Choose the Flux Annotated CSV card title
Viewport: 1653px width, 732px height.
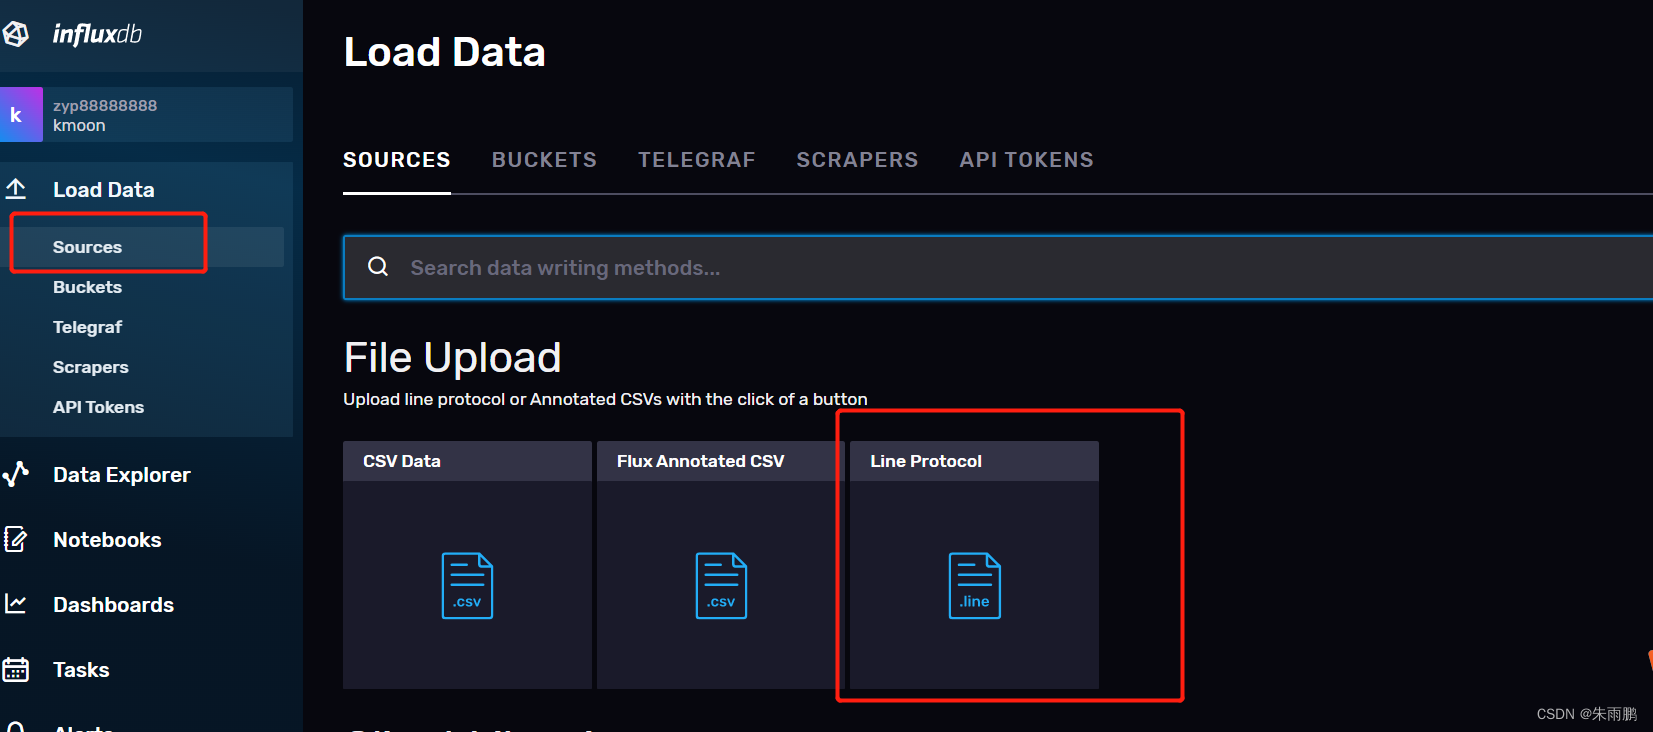pos(700,461)
